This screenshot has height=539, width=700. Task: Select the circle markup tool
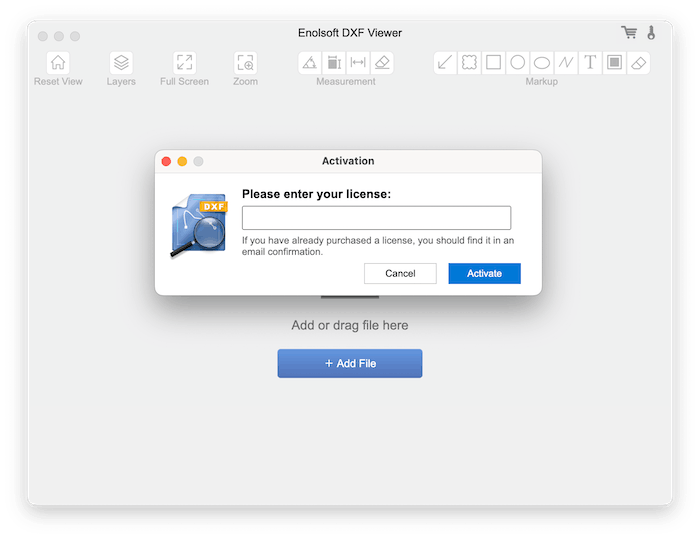pyautogui.click(x=518, y=63)
